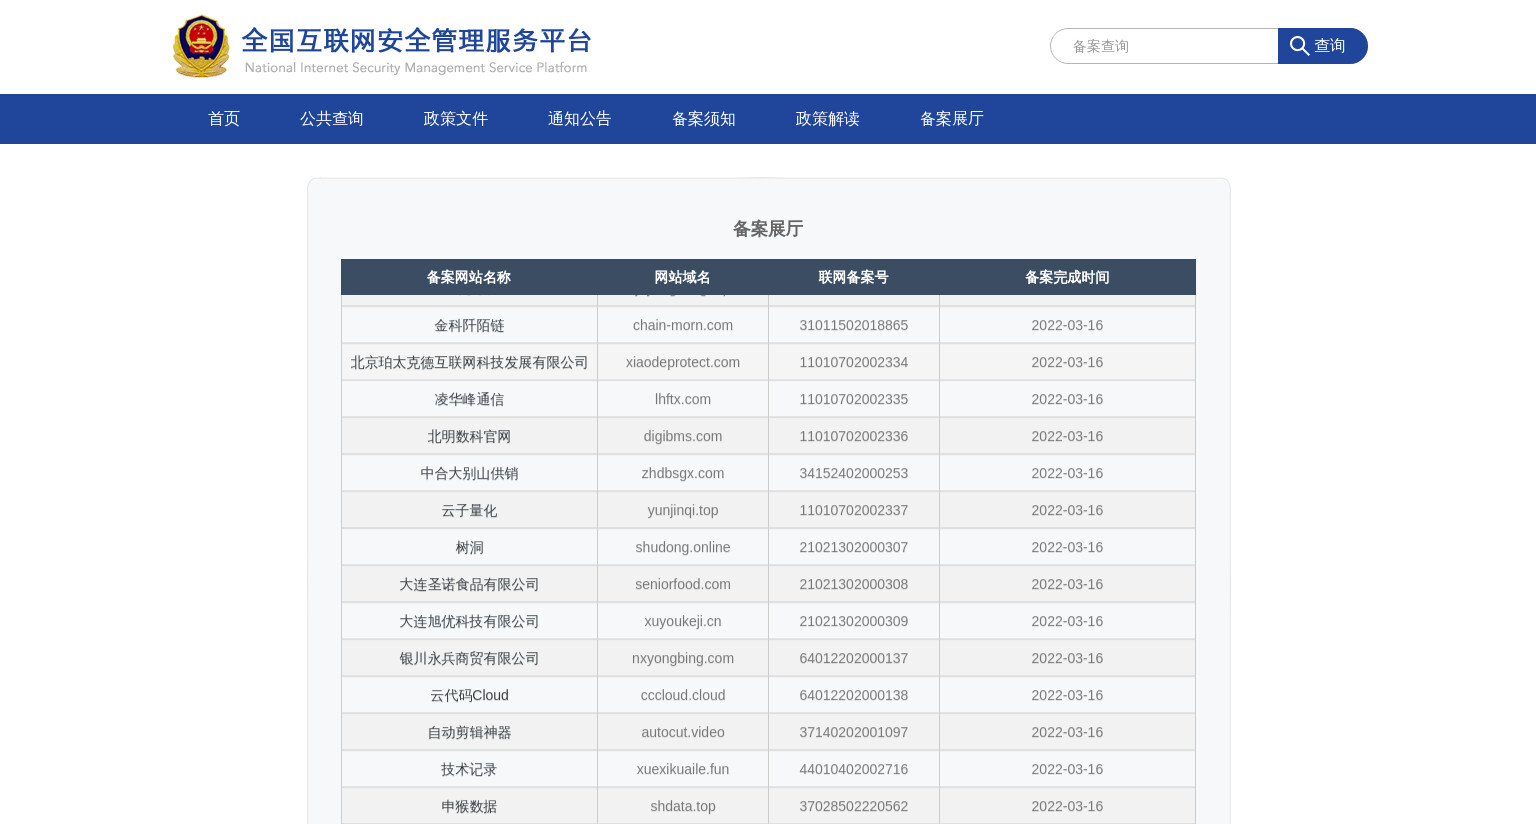
Task: Select the lhftx.com domain cell
Action: pos(683,399)
